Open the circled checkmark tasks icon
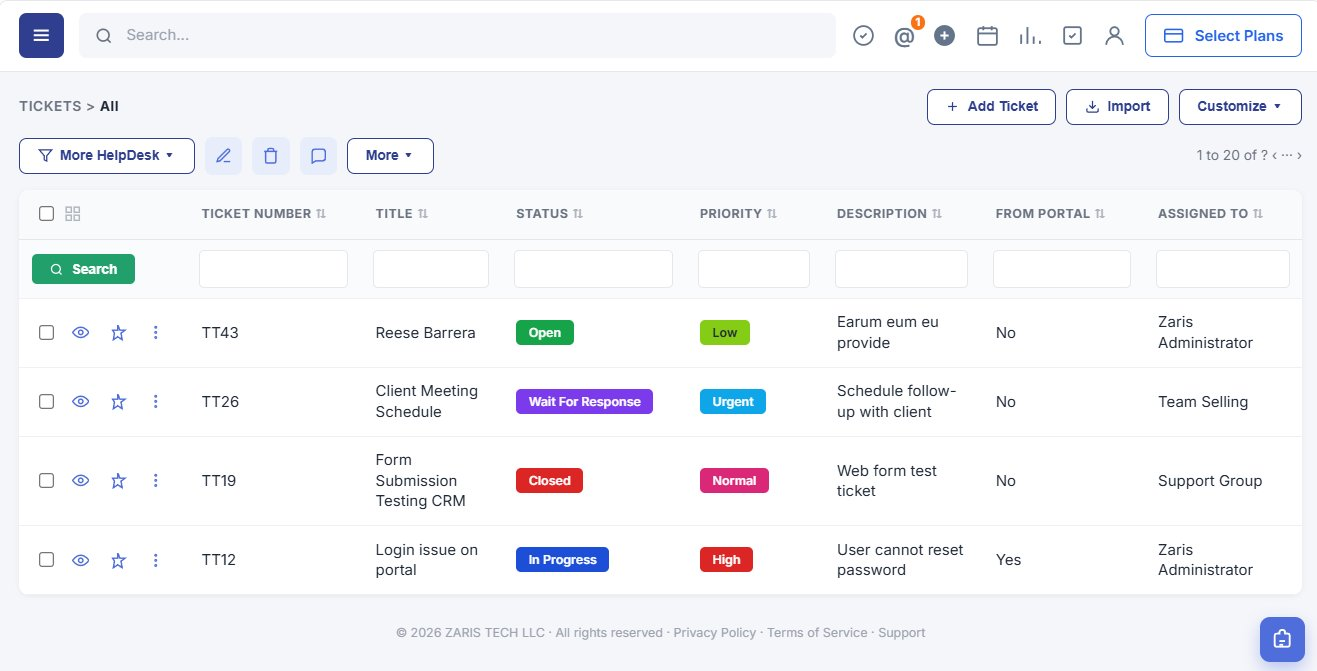The image size is (1317, 671). (x=863, y=36)
